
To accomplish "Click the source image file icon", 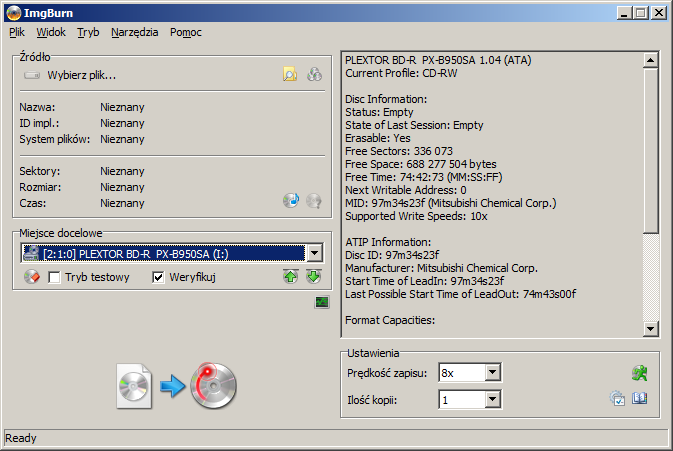I will [x=134, y=386].
